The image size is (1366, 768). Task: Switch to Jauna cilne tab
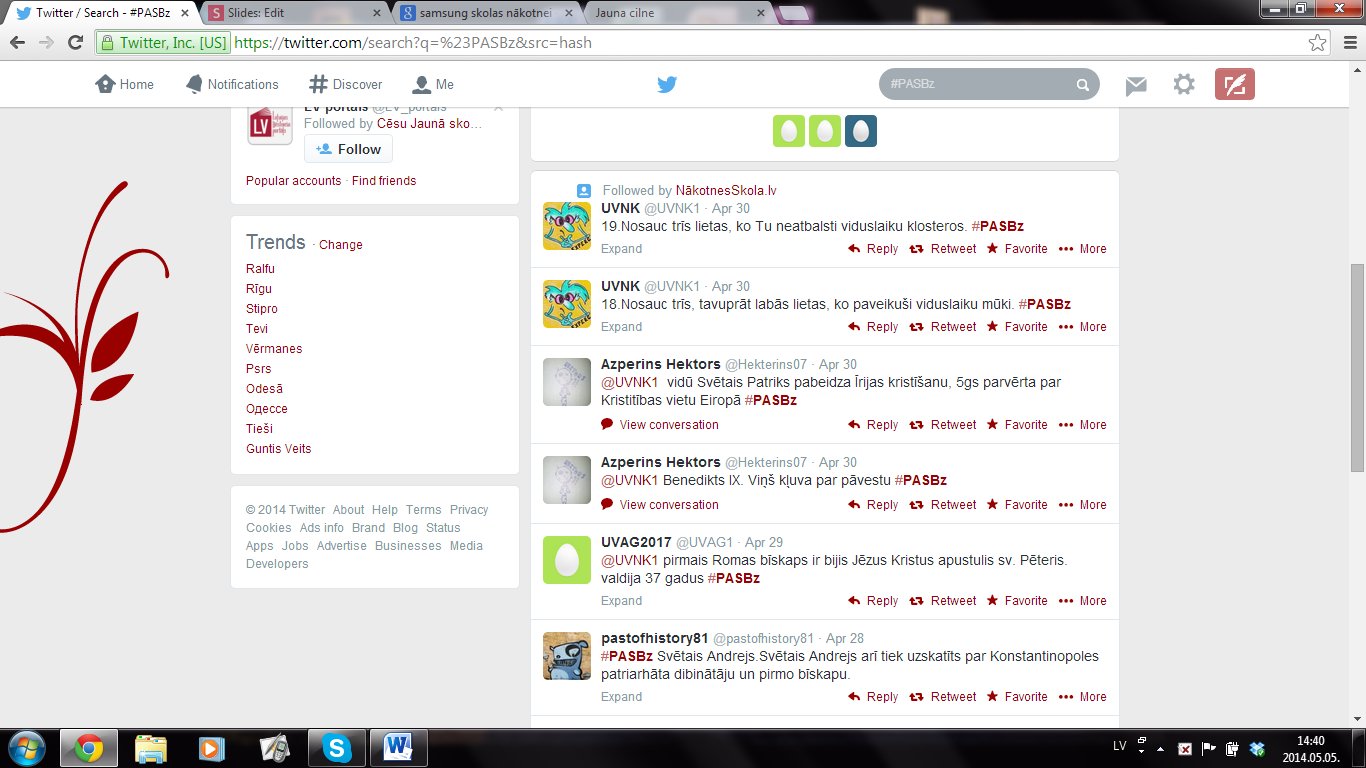(x=678, y=13)
